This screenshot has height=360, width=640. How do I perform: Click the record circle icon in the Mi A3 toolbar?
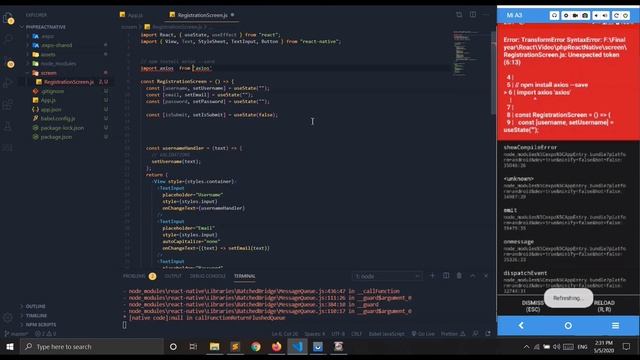tap(566, 15)
